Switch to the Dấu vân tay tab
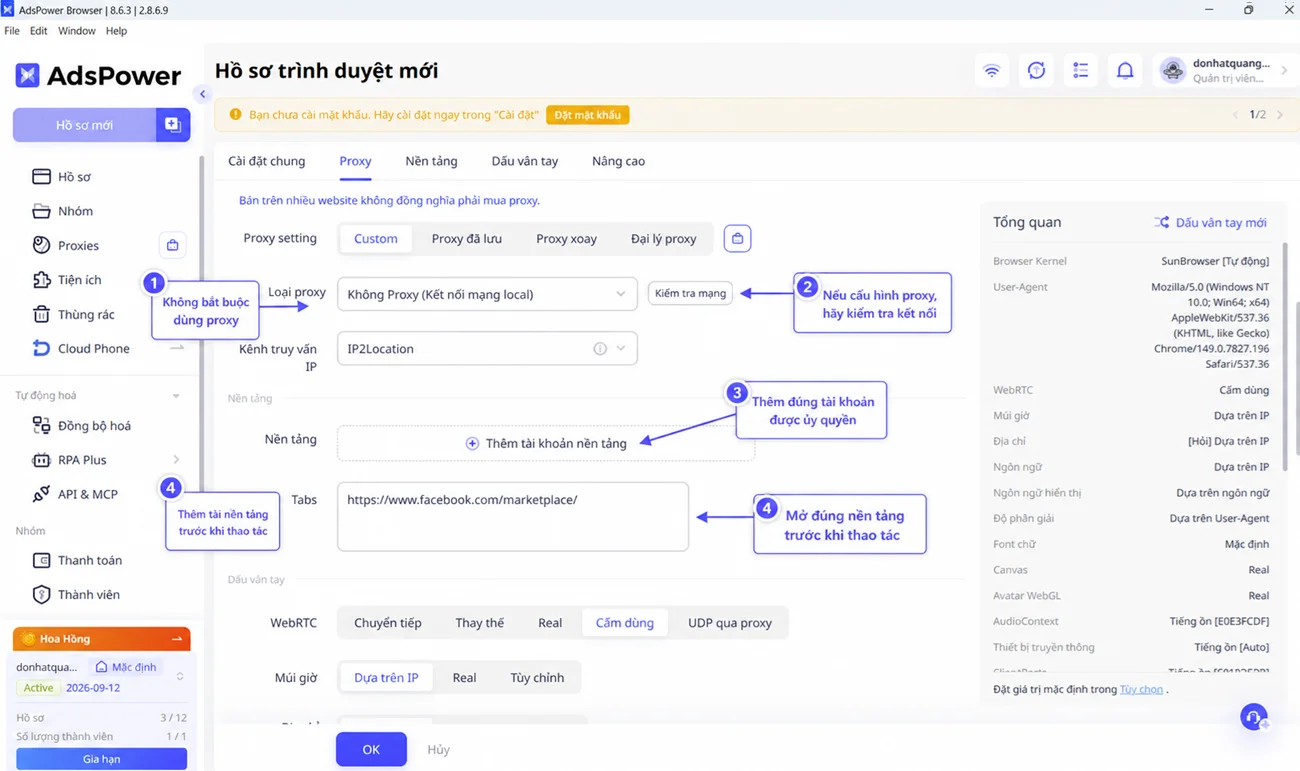 point(525,161)
